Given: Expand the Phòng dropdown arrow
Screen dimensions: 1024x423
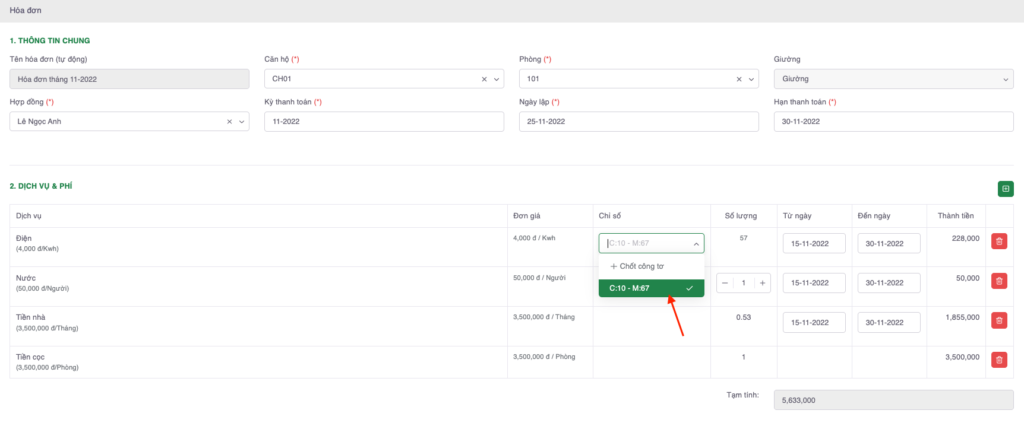Looking at the screenshot, I should click(x=752, y=79).
